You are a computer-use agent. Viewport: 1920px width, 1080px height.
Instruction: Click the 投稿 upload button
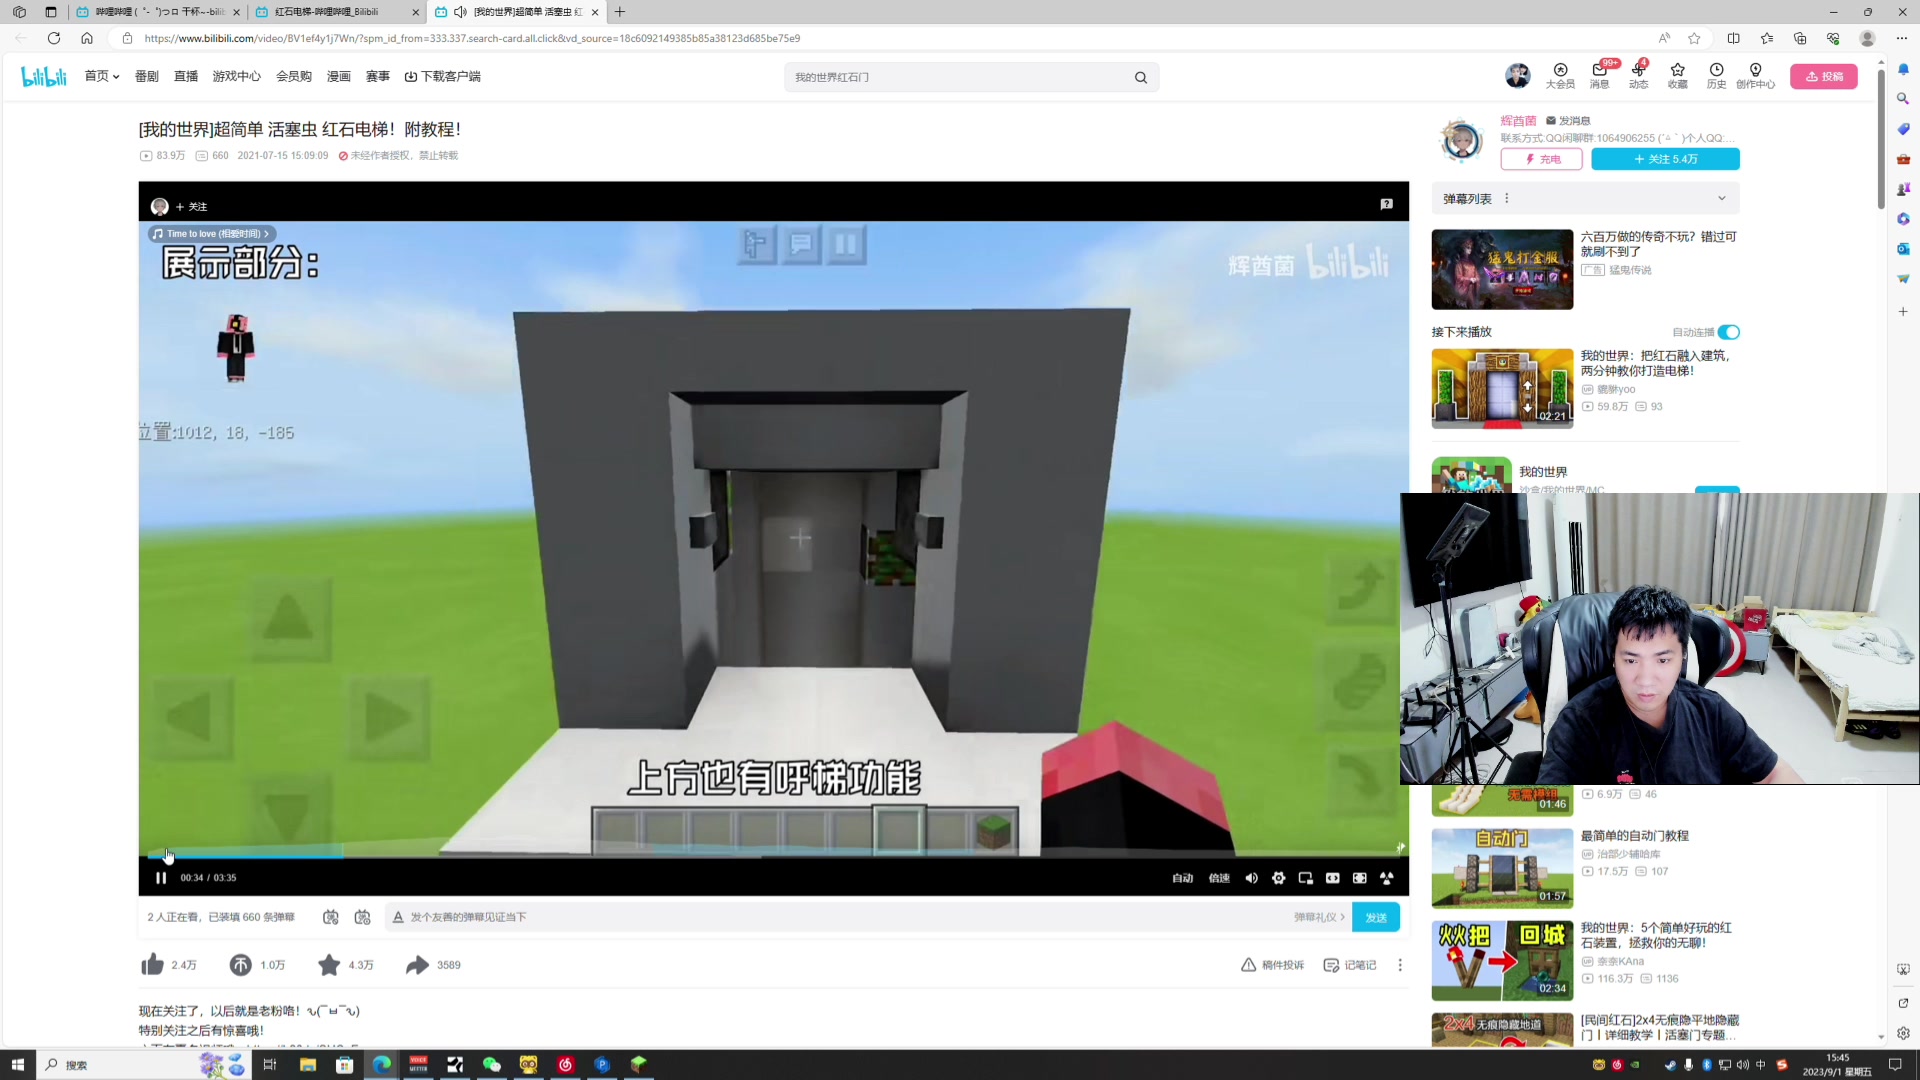coord(1824,76)
